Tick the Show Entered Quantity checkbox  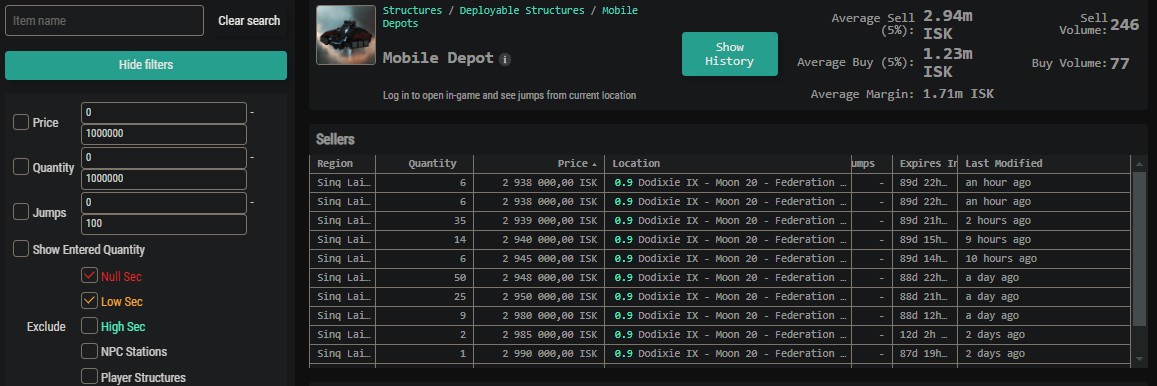(21, 249)
